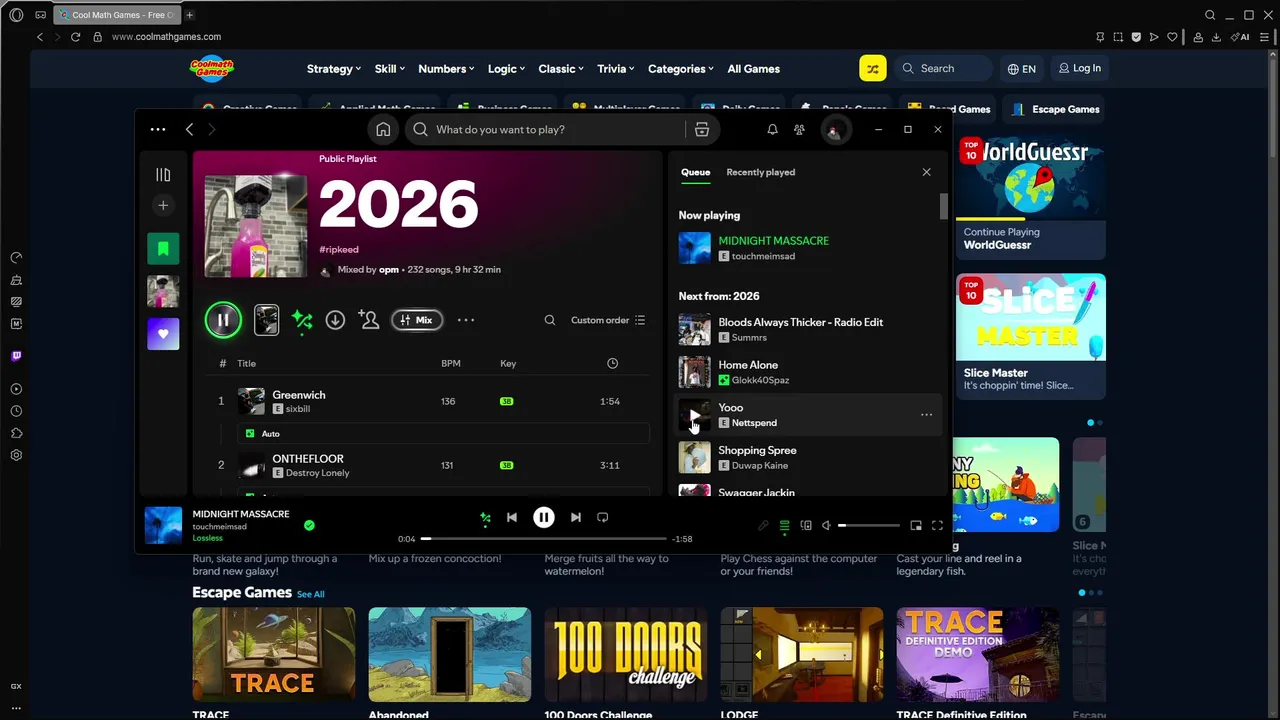The height and width of the screenshot is (720, 1280).
Task: Click yellow random game button
Action: [872, 68]
